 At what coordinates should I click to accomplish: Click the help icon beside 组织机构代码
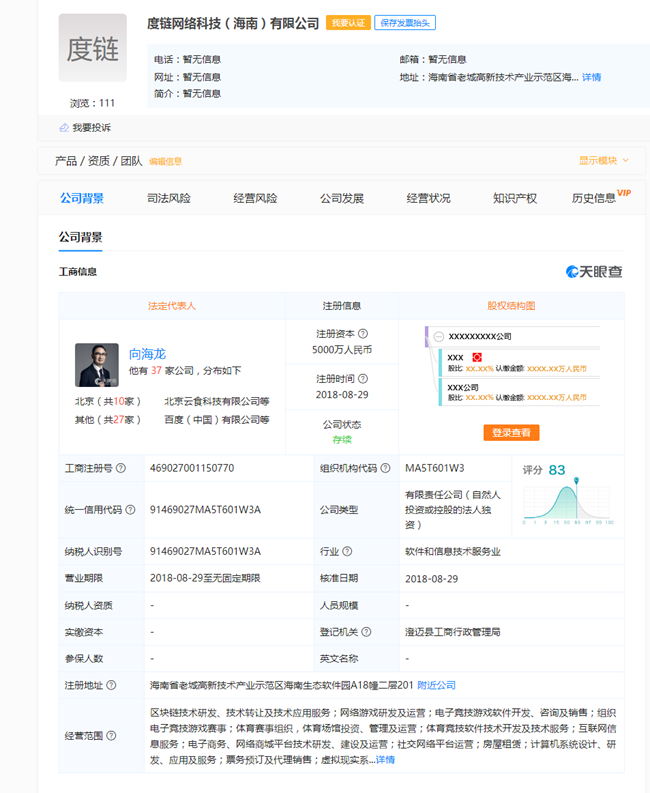pos(385,468)
